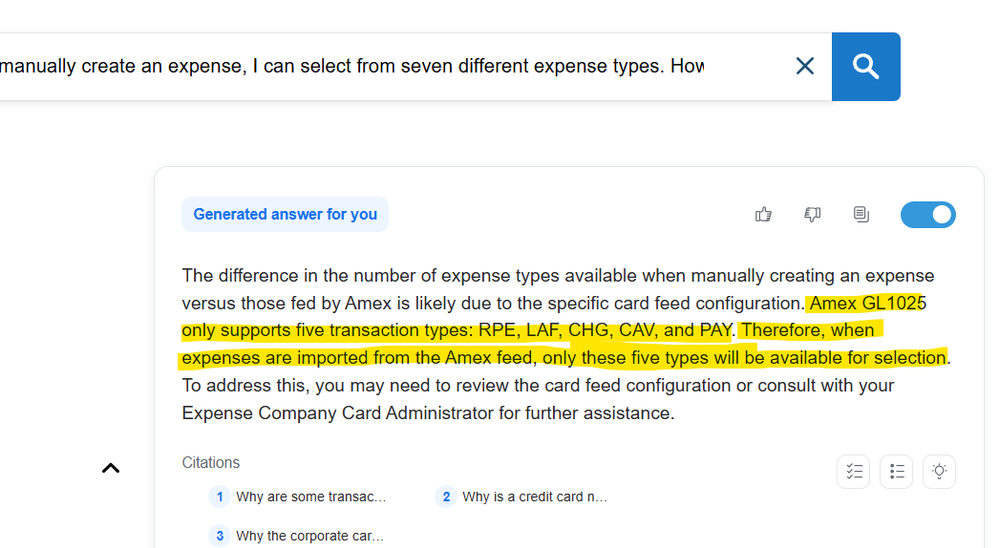Open citation "Why the corporate car..."
Screen dimensions: 999x548
pos(310,536)
